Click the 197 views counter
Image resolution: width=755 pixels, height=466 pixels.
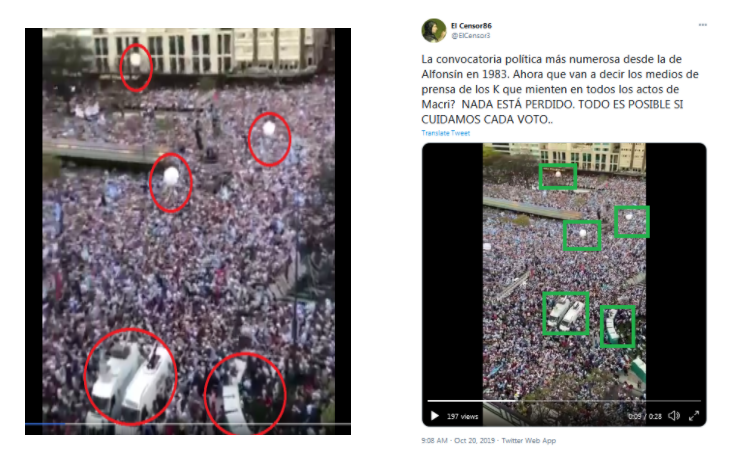pos(462,416)
